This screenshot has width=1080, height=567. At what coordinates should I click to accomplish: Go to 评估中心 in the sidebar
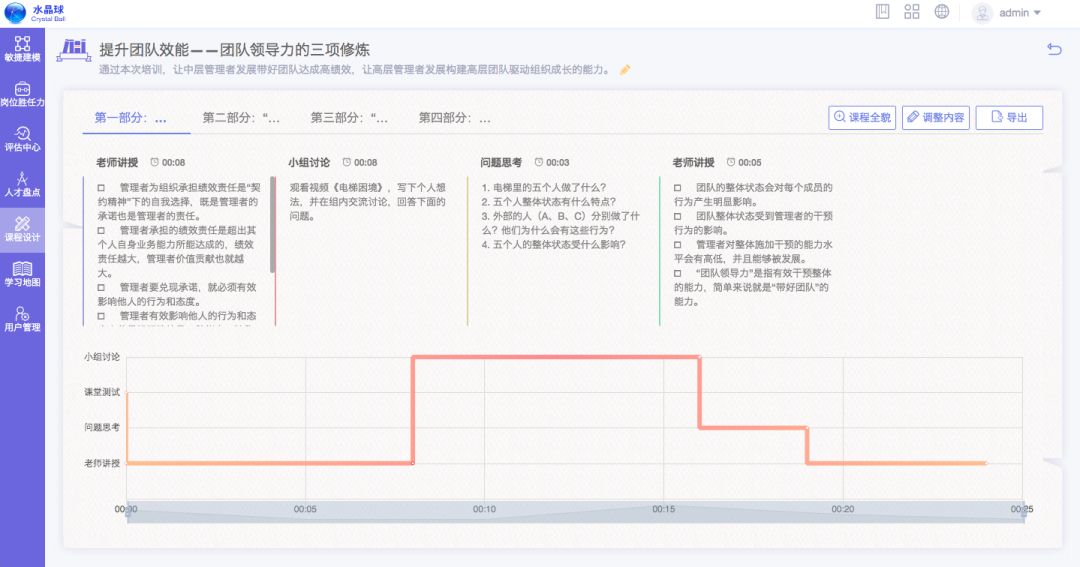pyautogui.click(x=22, y=139)
